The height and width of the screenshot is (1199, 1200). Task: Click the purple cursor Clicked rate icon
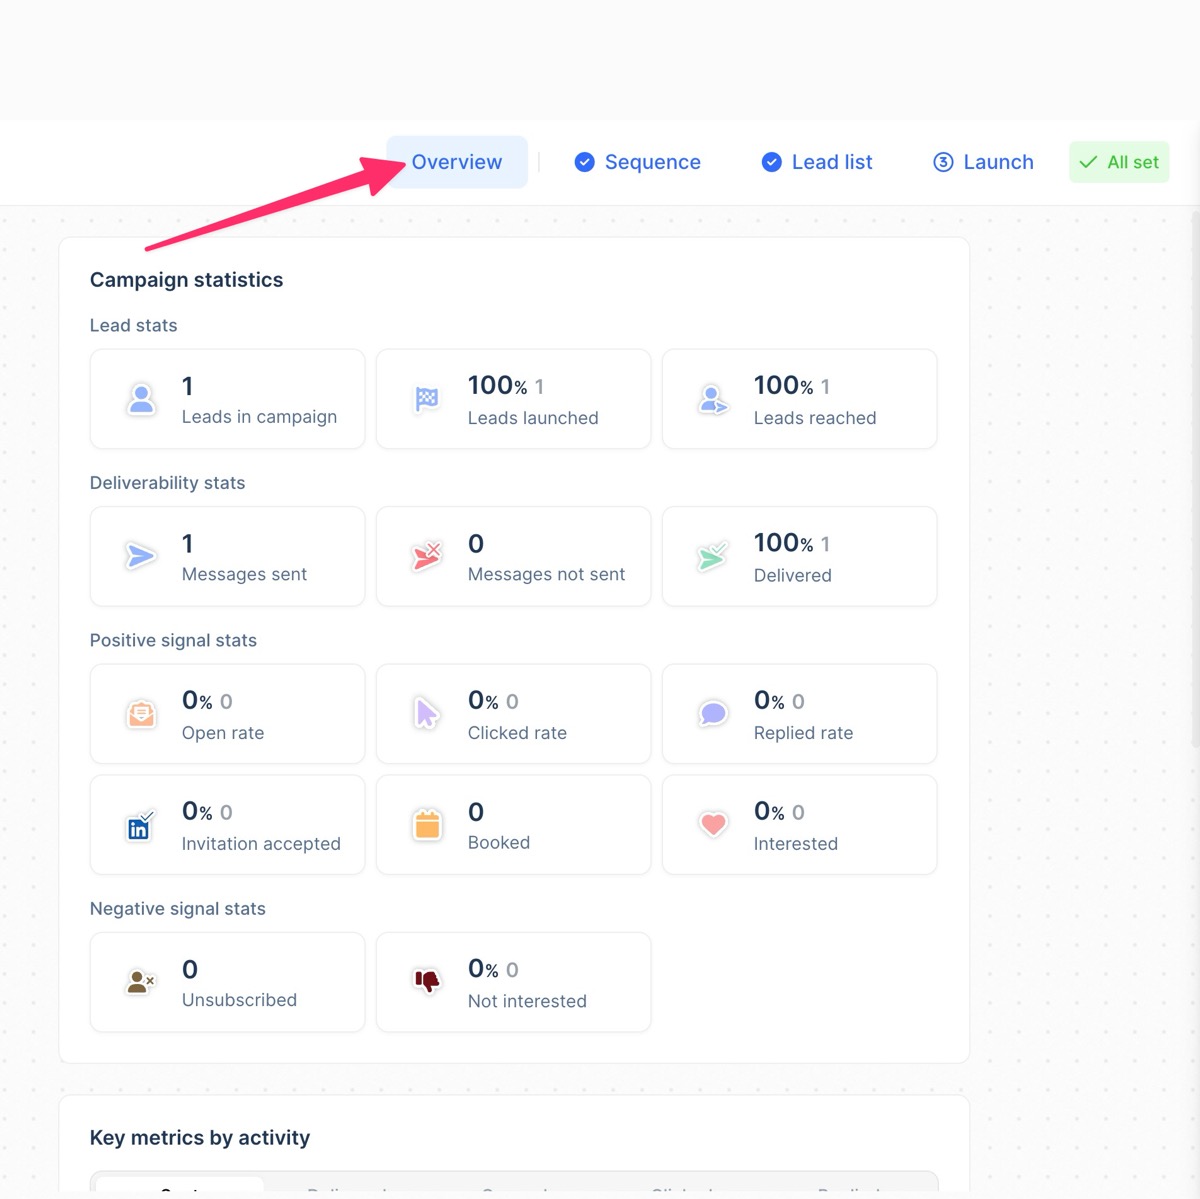coord(427,714)
